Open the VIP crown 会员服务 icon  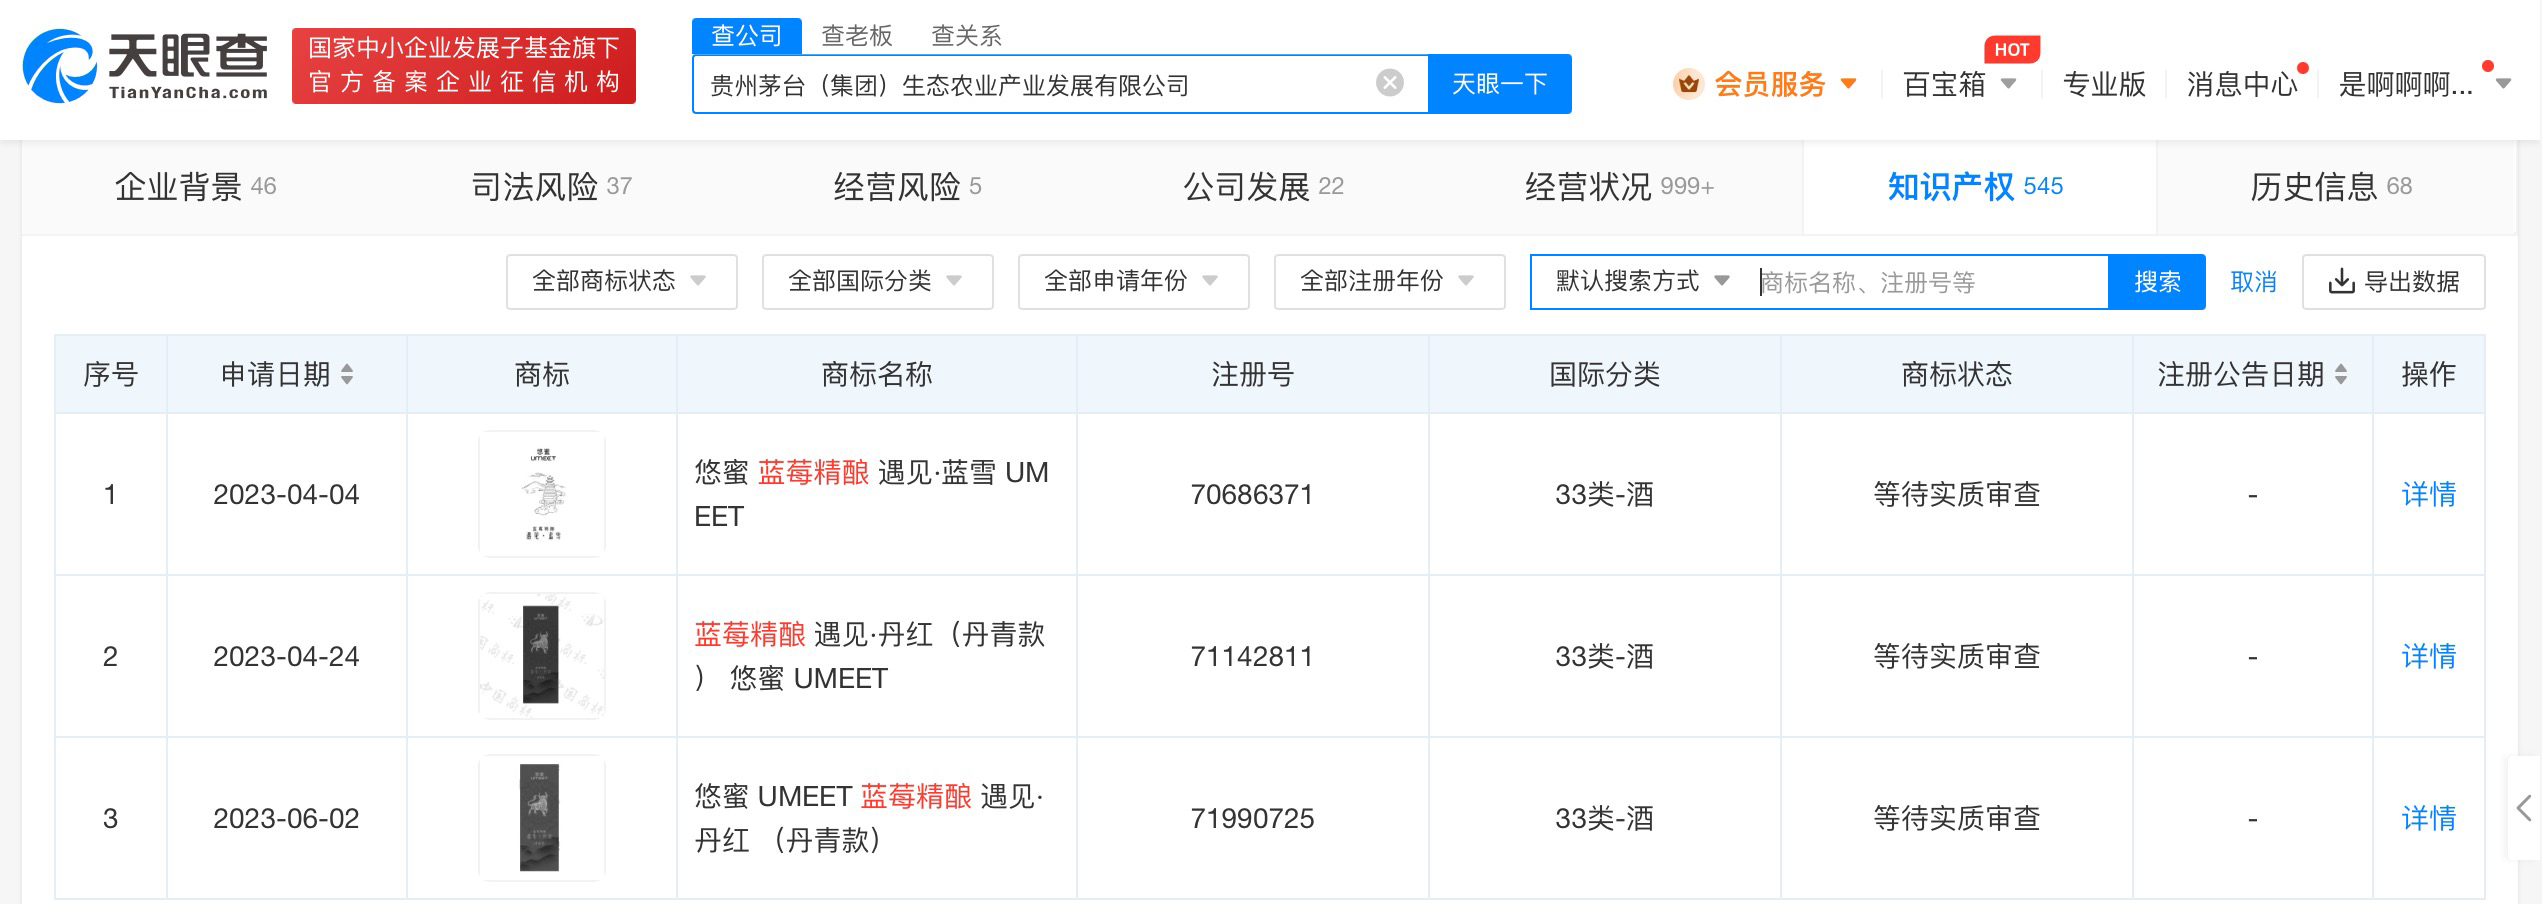[1688, 84]
